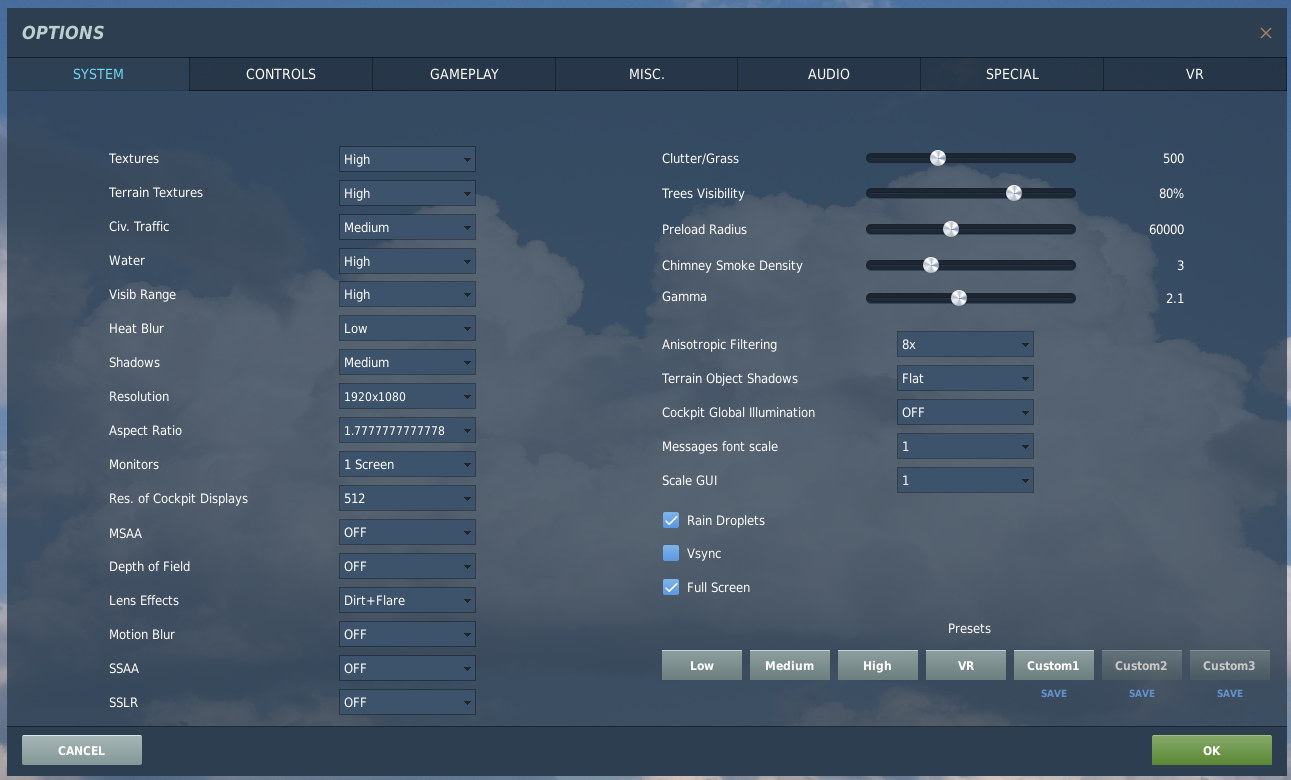1291x780 pixels.
Task: Close the Options window with X
Action: click(x=1265, y=33)
